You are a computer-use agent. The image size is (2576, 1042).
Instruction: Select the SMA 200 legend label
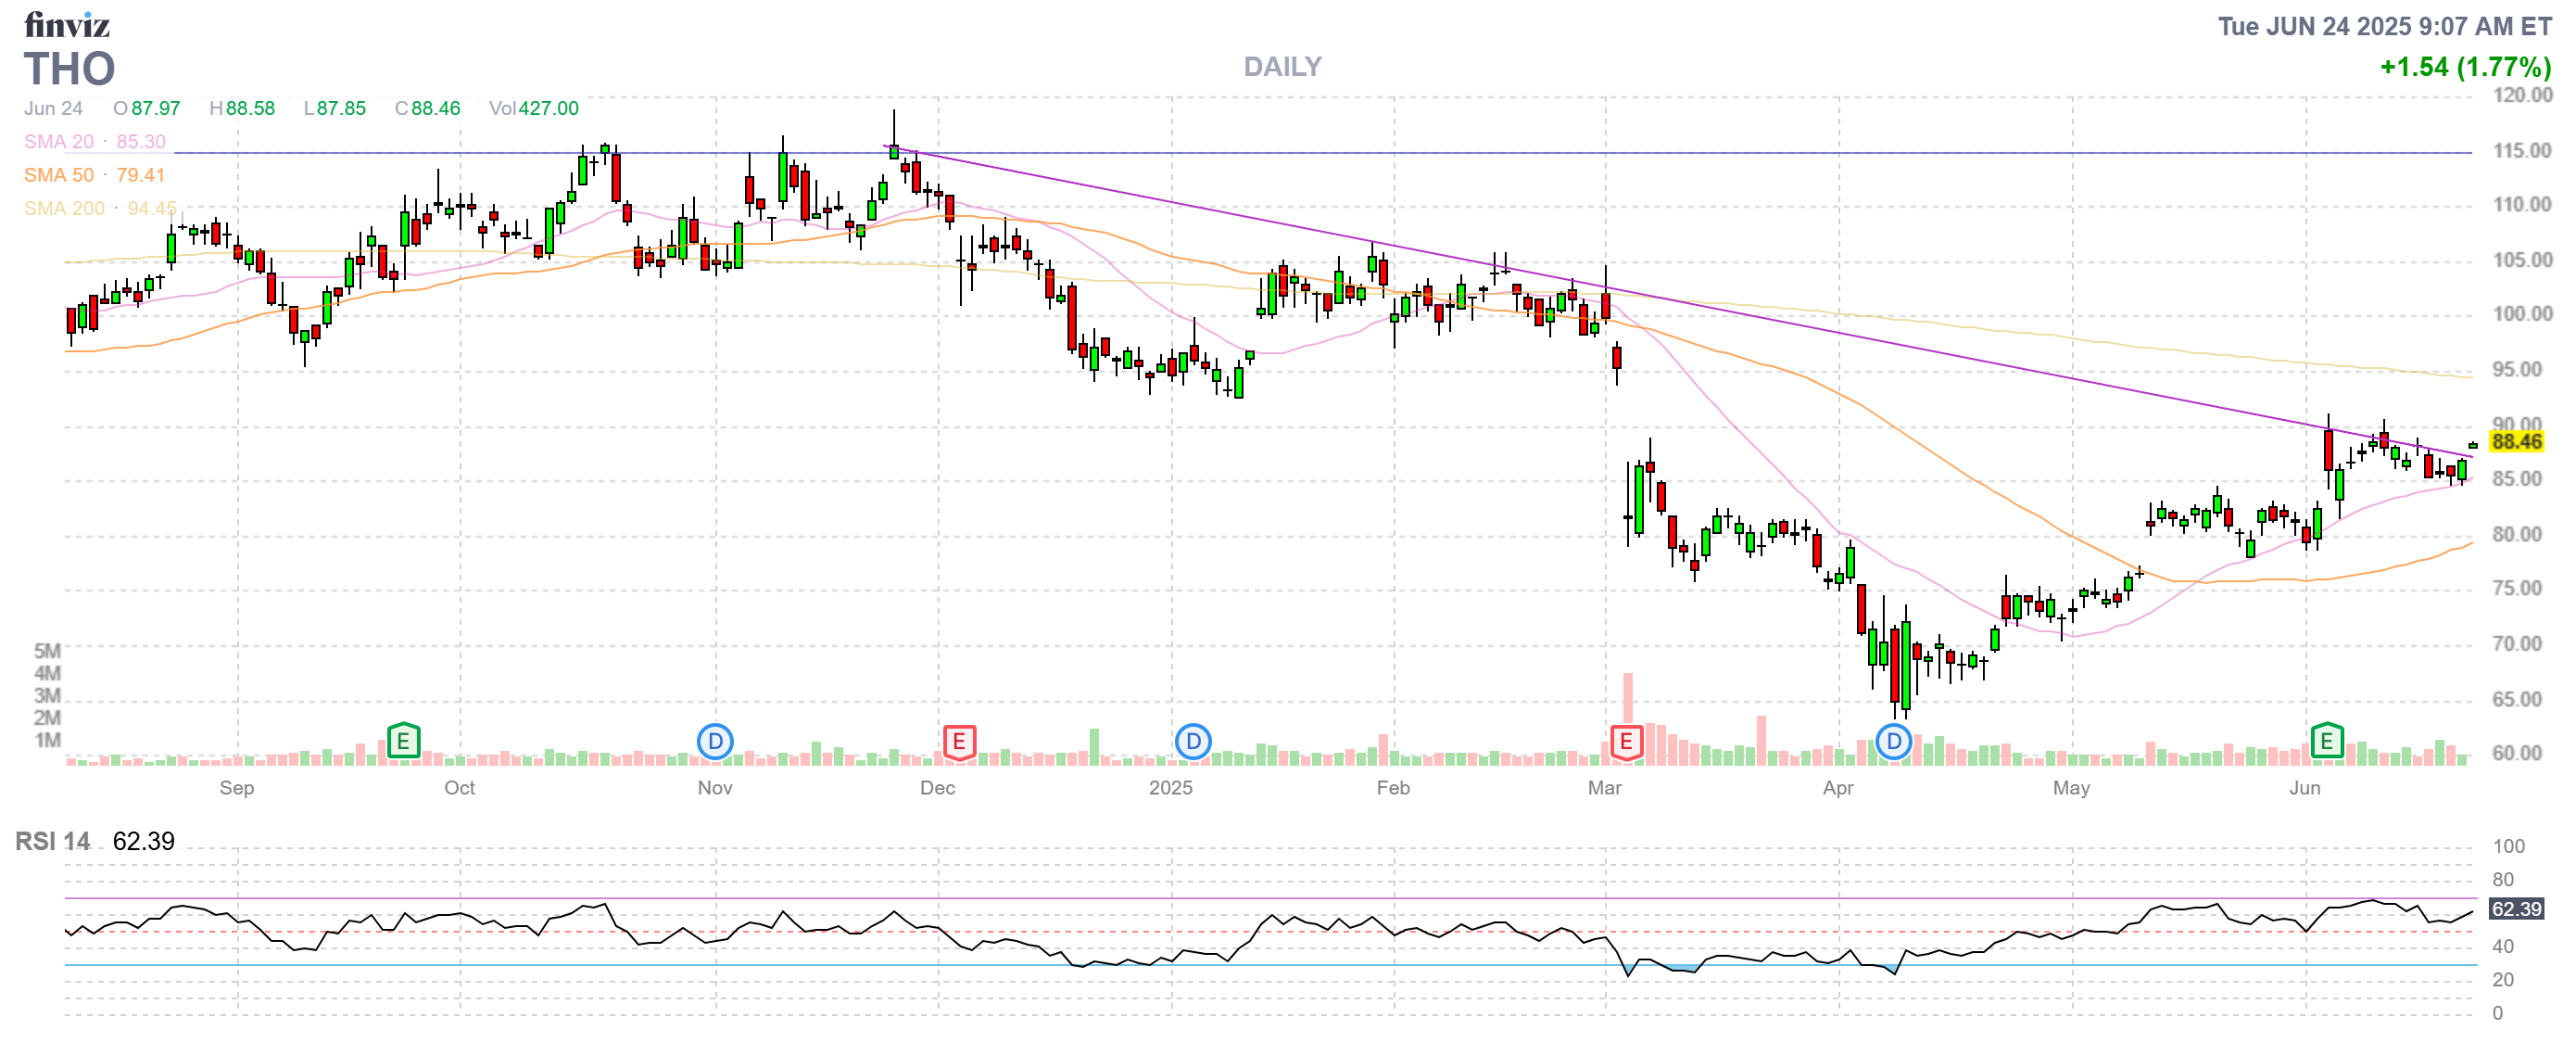pyautogui.click(x=64, y=208)
